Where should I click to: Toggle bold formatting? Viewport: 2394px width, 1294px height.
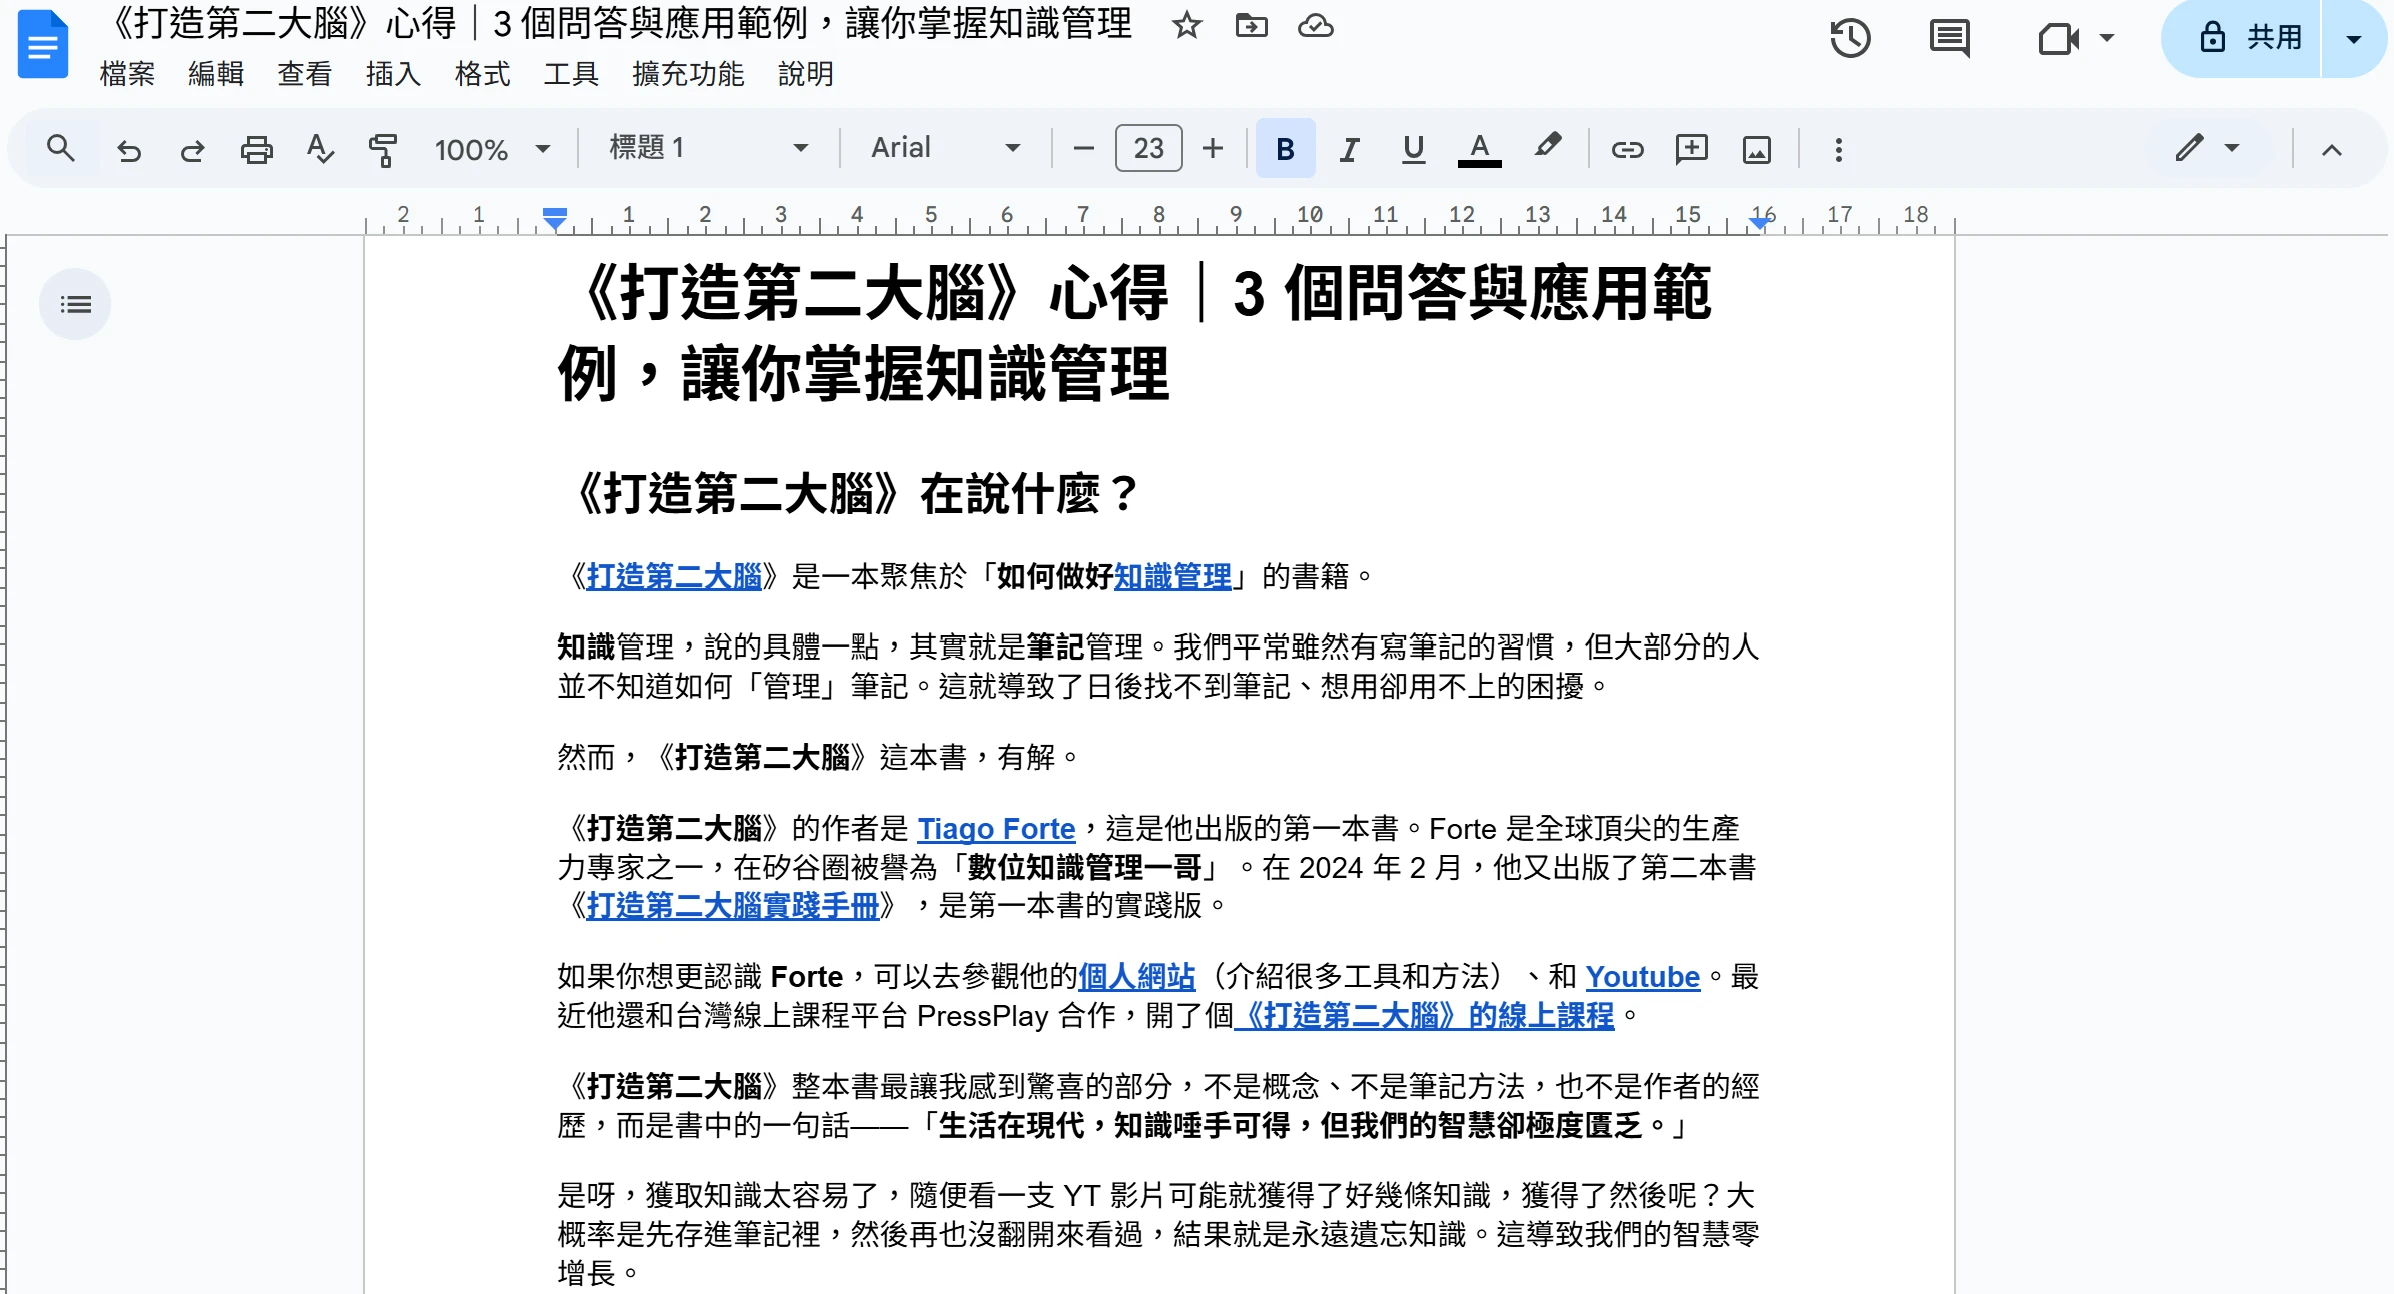[1285, 149]
